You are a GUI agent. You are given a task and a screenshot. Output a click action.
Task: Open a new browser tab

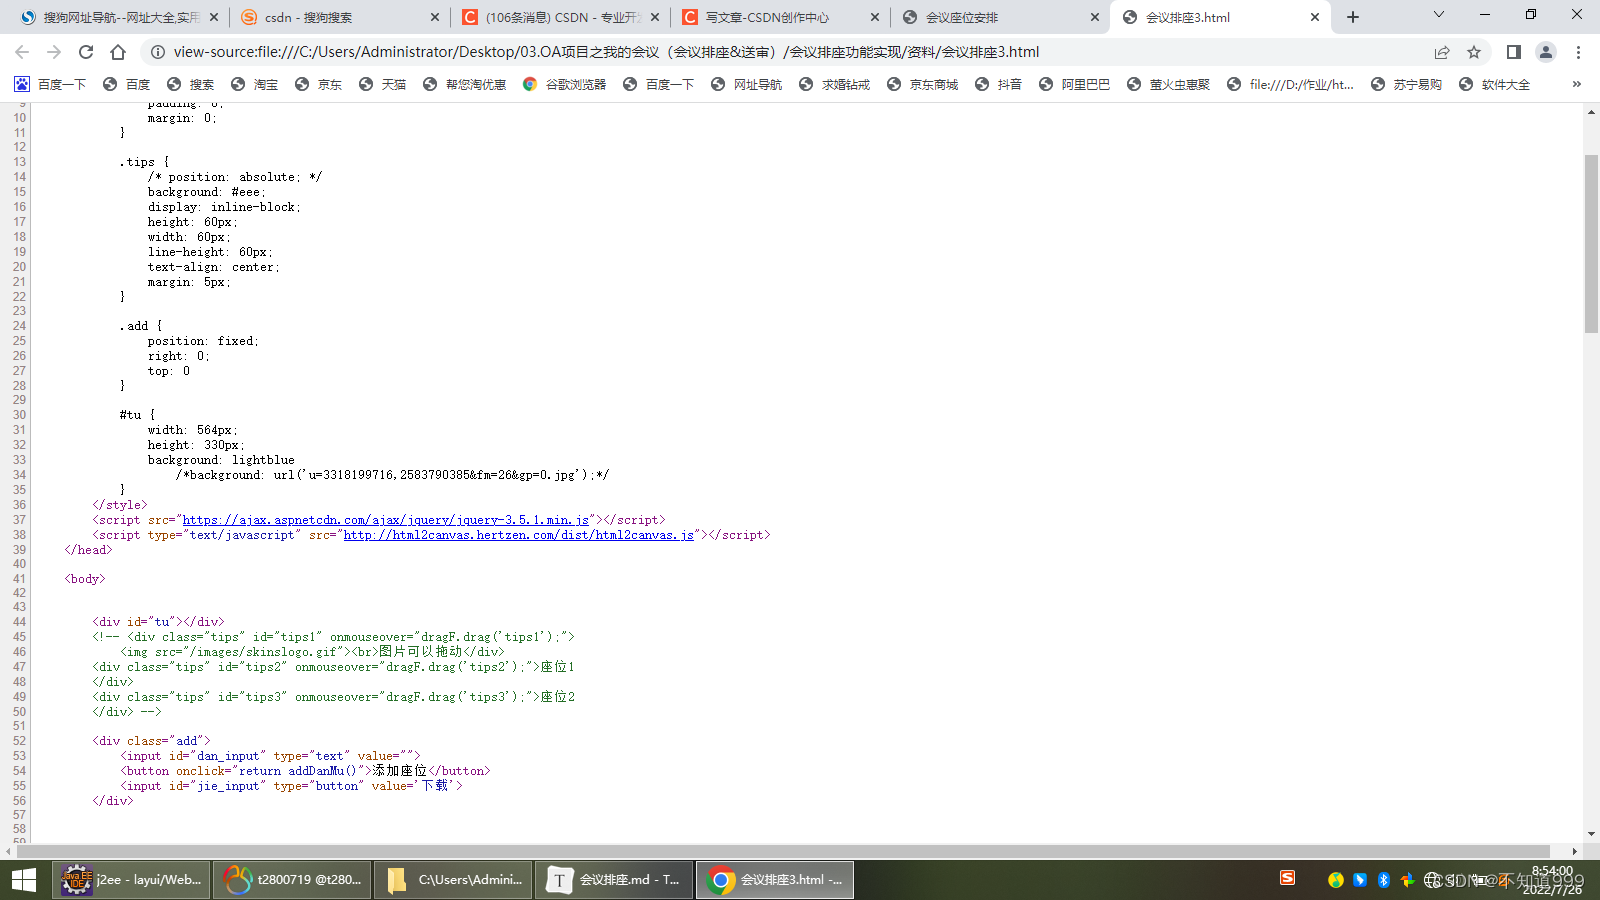tap(1353, 17)
